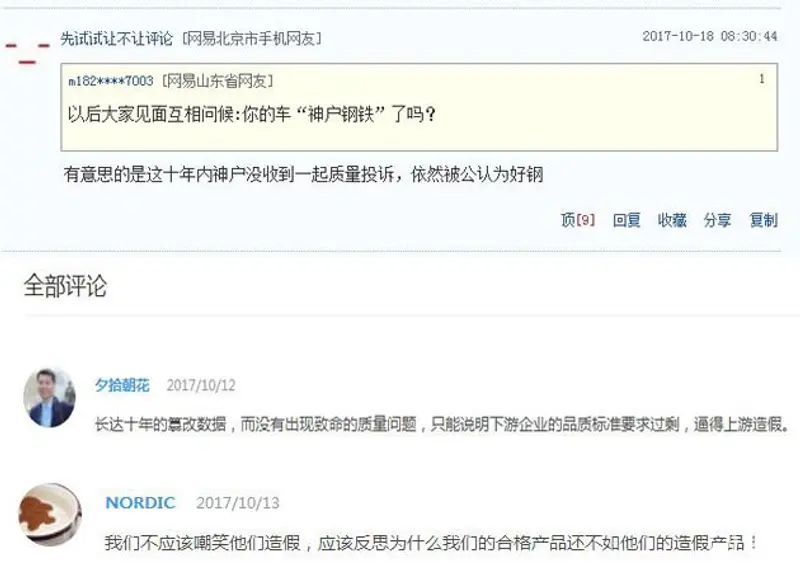This screenshot has width=800, height=568.
Task: Click quoted username m182****7003
Action: [111, 81]
